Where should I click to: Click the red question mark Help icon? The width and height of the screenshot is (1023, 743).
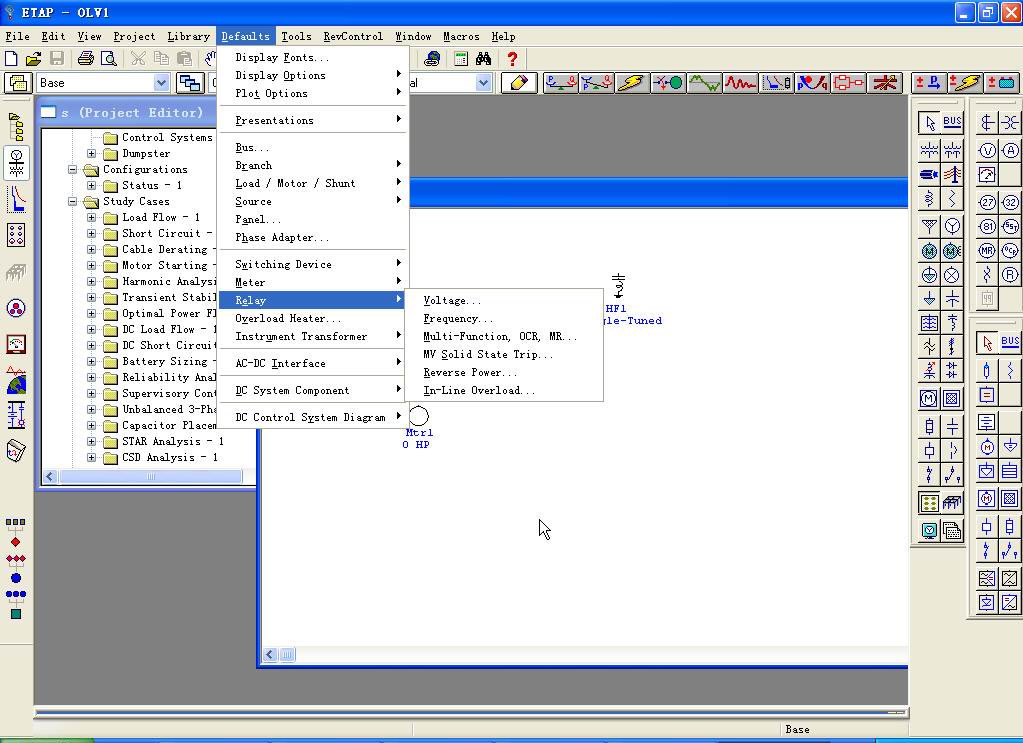(512, 59)
